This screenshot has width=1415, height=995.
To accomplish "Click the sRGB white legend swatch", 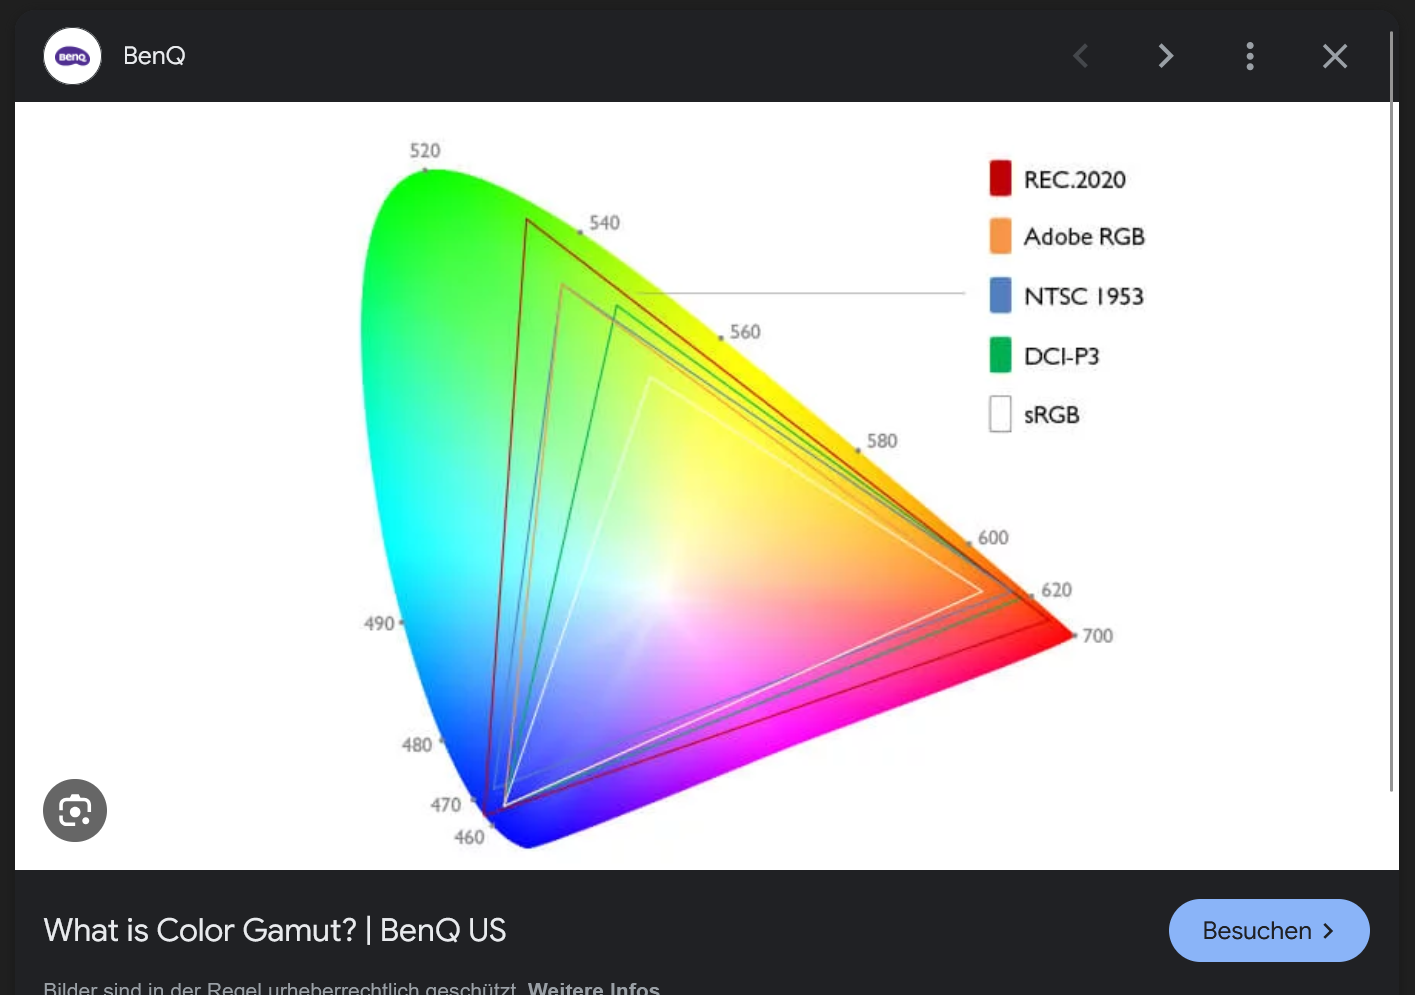I will (999, 413).
